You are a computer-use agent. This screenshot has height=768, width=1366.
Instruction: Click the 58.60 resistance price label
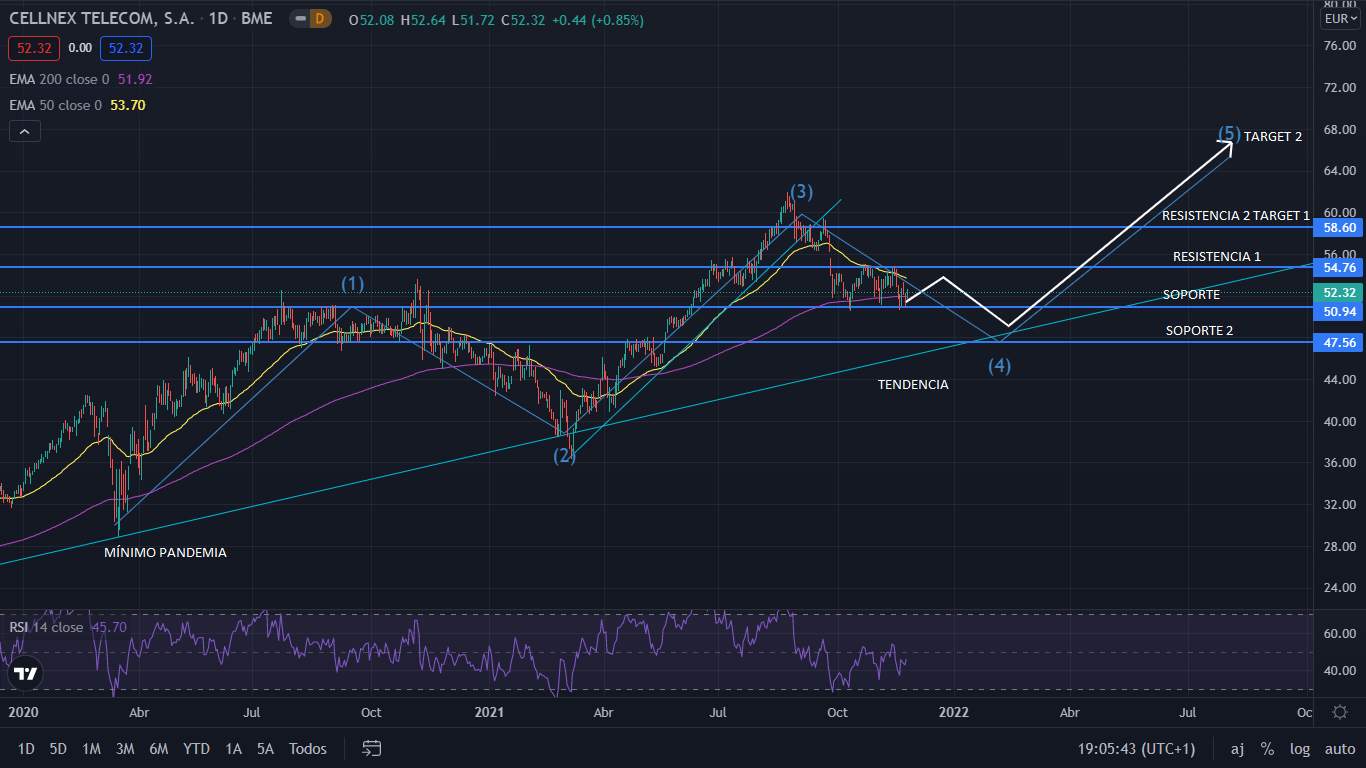pos(1339,228)
